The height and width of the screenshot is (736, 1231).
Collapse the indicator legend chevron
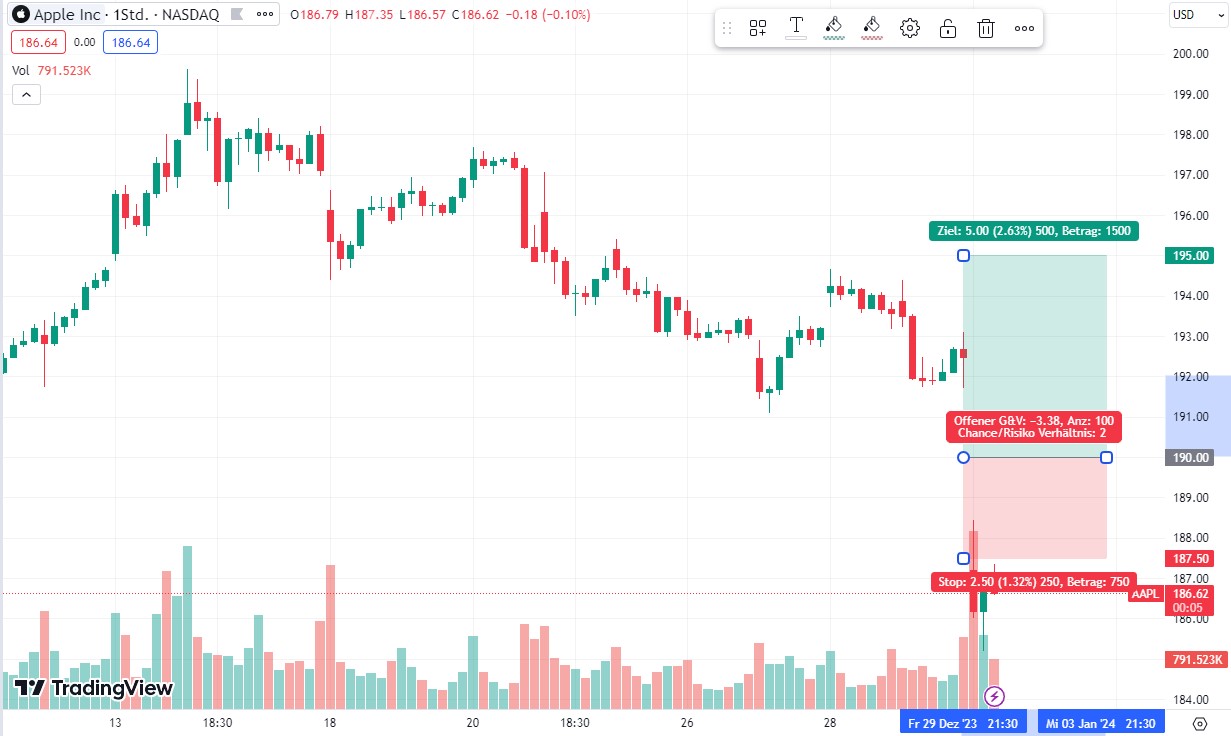pos(26,95)
